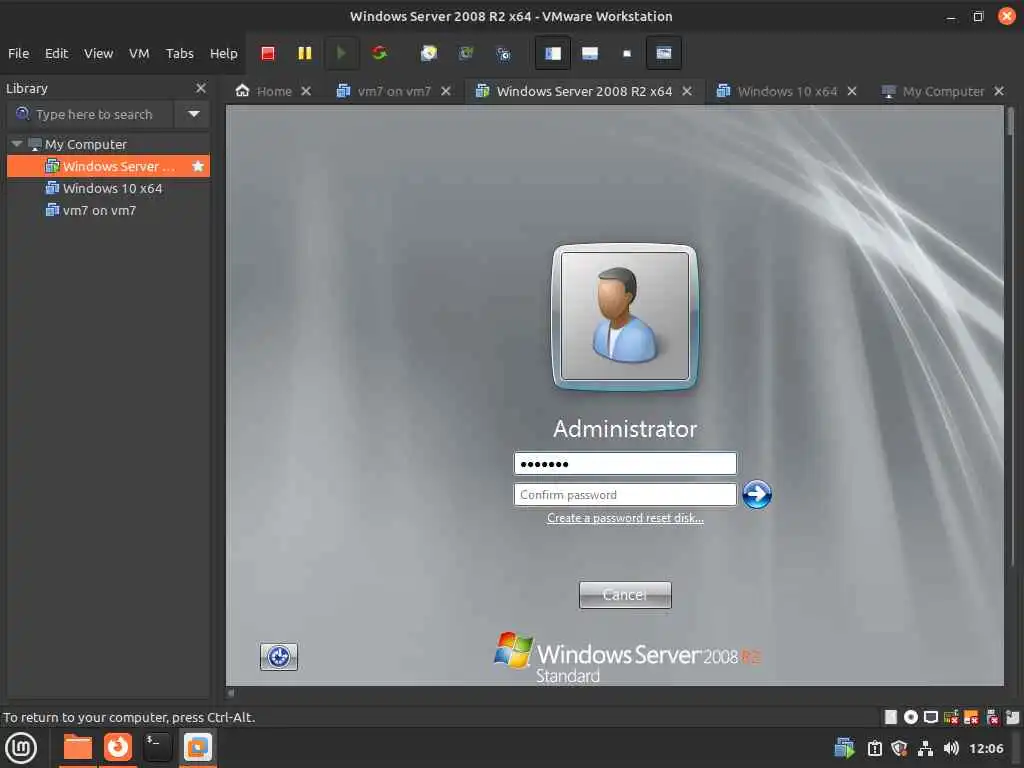Open the VM menu
Screen dimensions: 1024x768
138,54
